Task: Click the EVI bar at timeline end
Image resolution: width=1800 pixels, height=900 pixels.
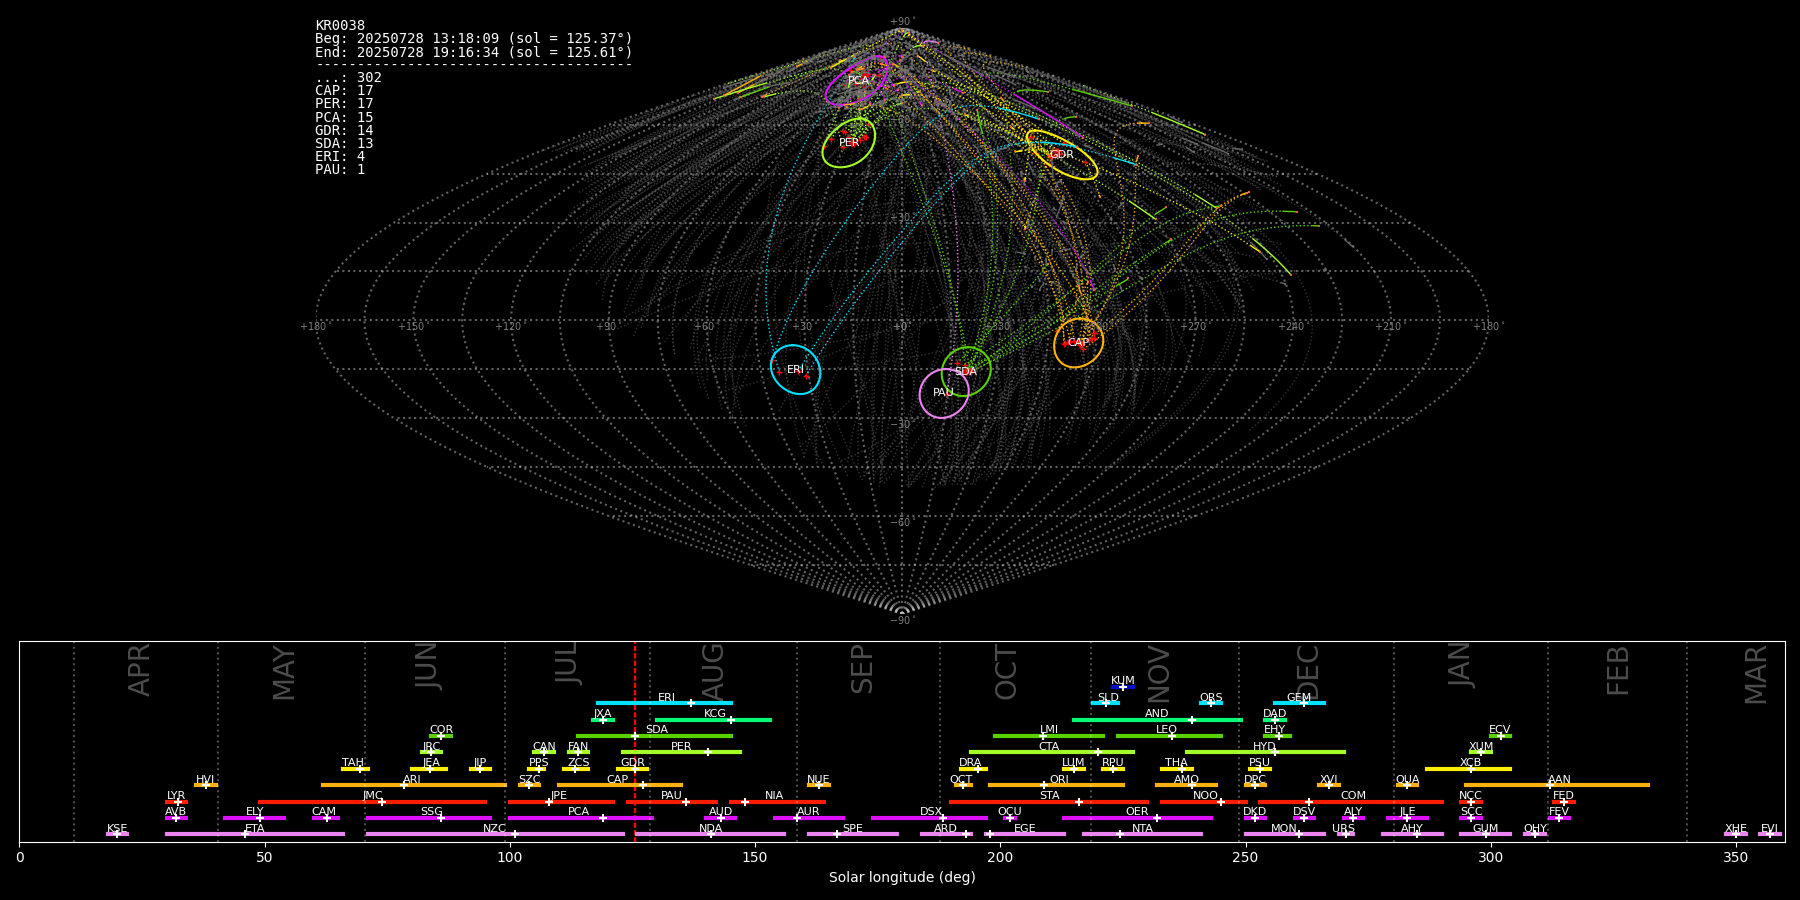Action: coord(1770,834)
